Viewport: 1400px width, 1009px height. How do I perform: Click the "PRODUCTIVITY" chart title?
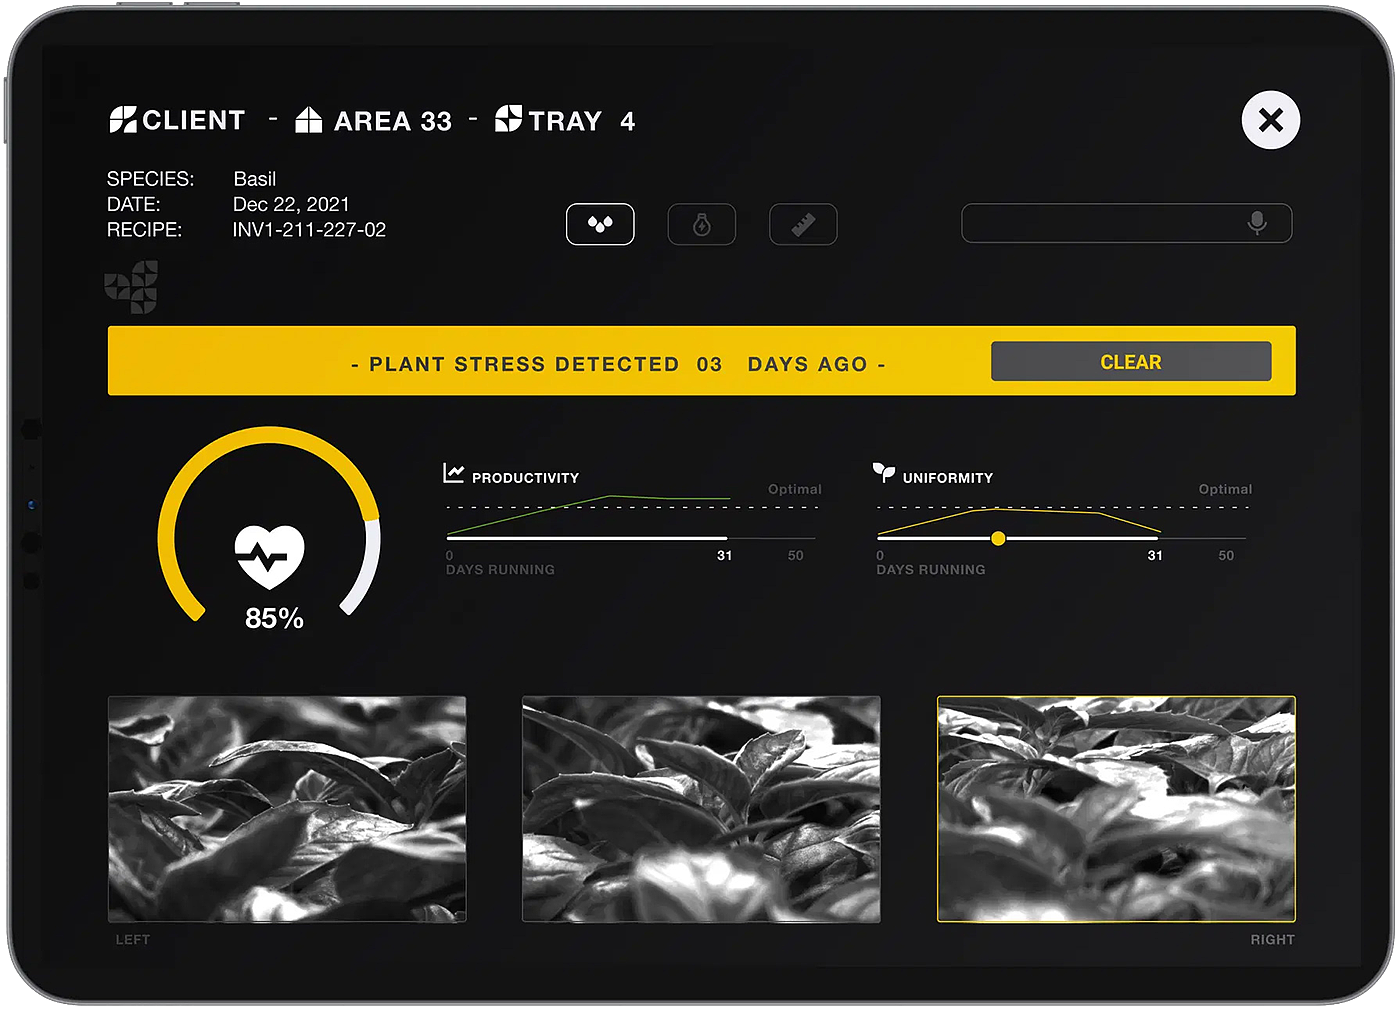[525, 478]
